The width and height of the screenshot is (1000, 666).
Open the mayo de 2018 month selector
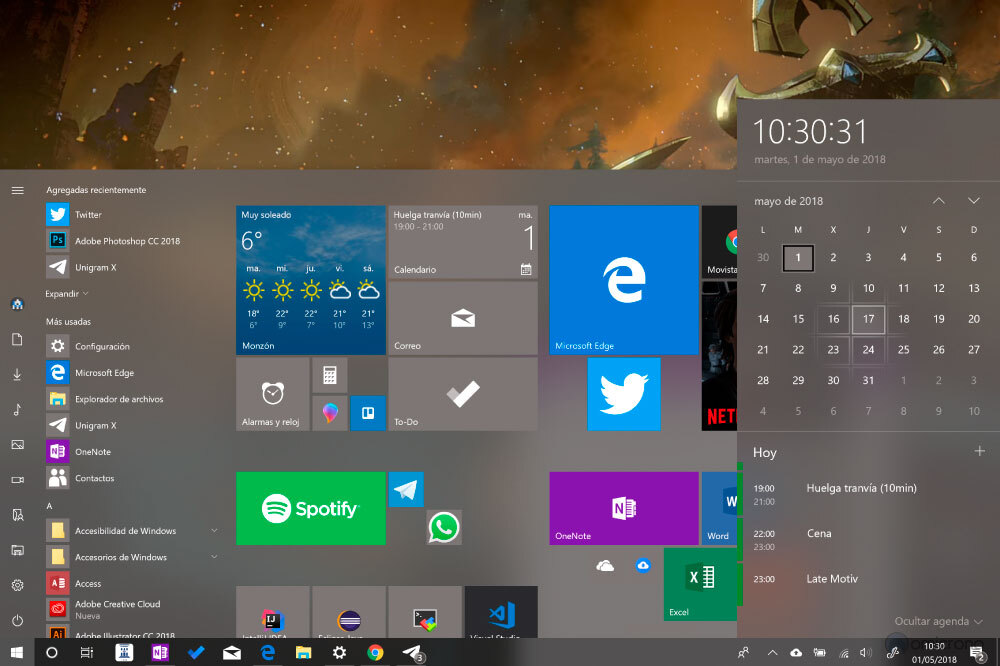(788, 200)
